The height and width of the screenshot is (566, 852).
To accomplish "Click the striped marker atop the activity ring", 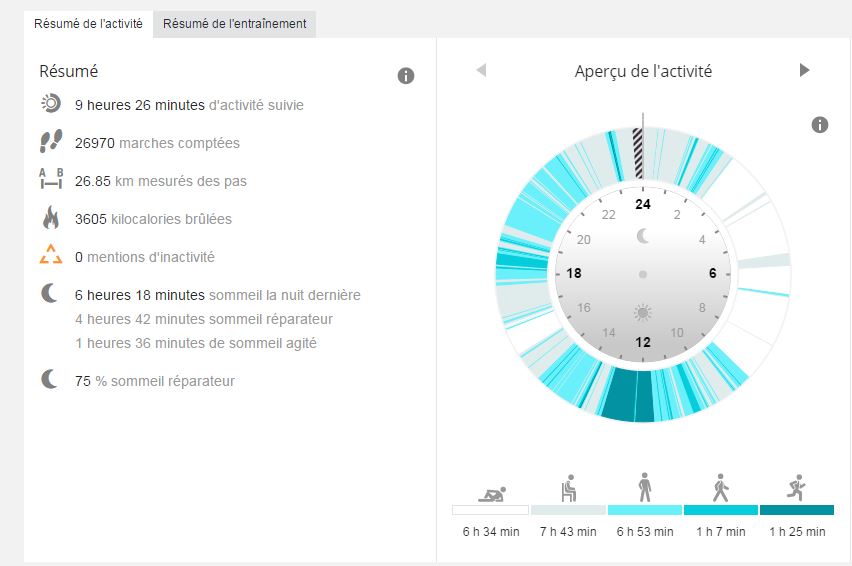I will pyautogui.click(x=638, y=154).
